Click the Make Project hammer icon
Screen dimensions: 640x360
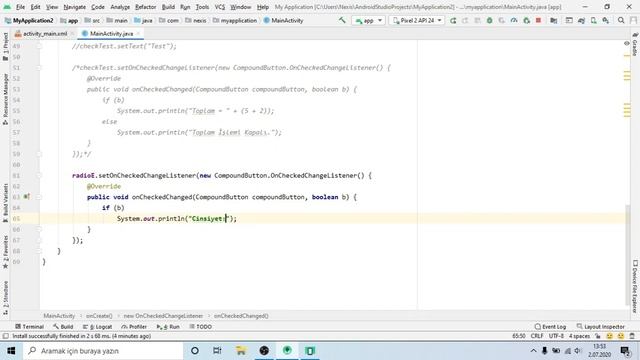pos(342,20)
